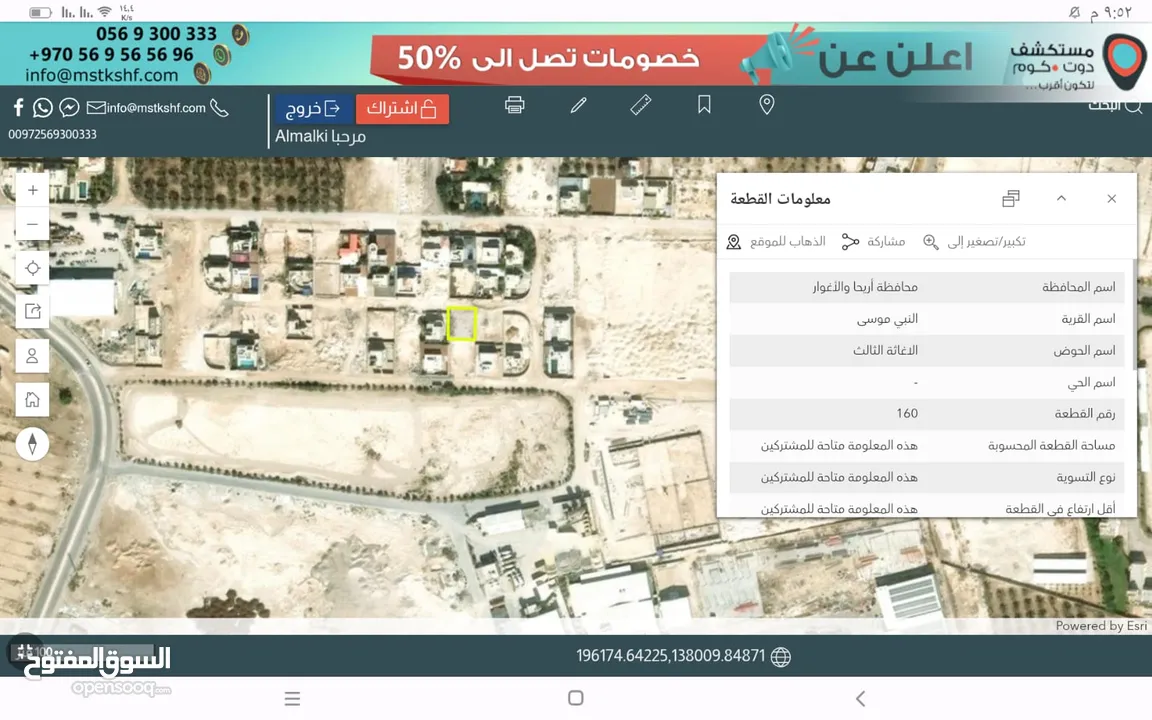
Task: Click phone number 056 9 300 333 in banner
Action: point(156,34)
